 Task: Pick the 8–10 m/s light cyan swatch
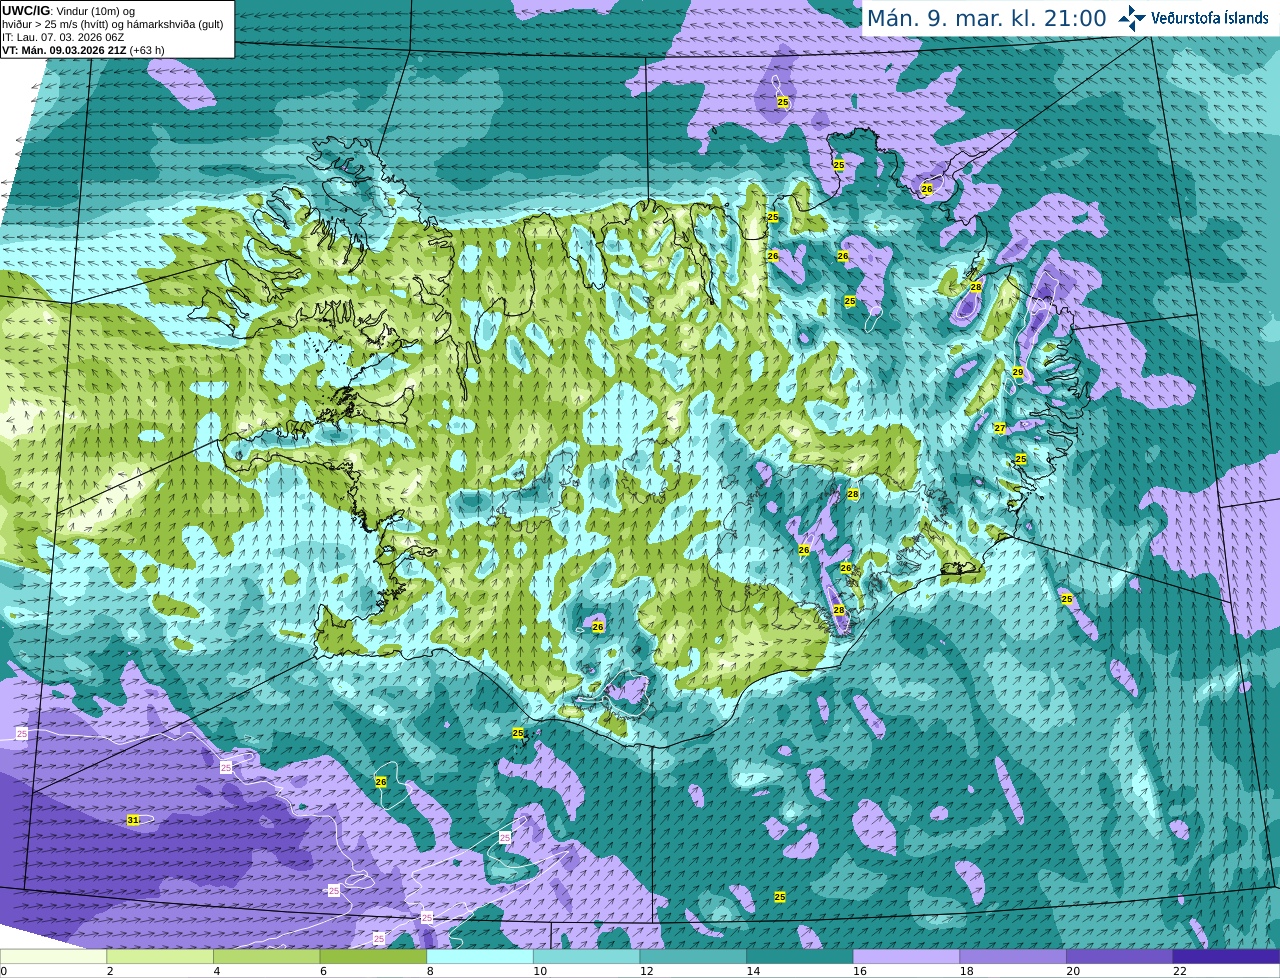coord(480,956)
